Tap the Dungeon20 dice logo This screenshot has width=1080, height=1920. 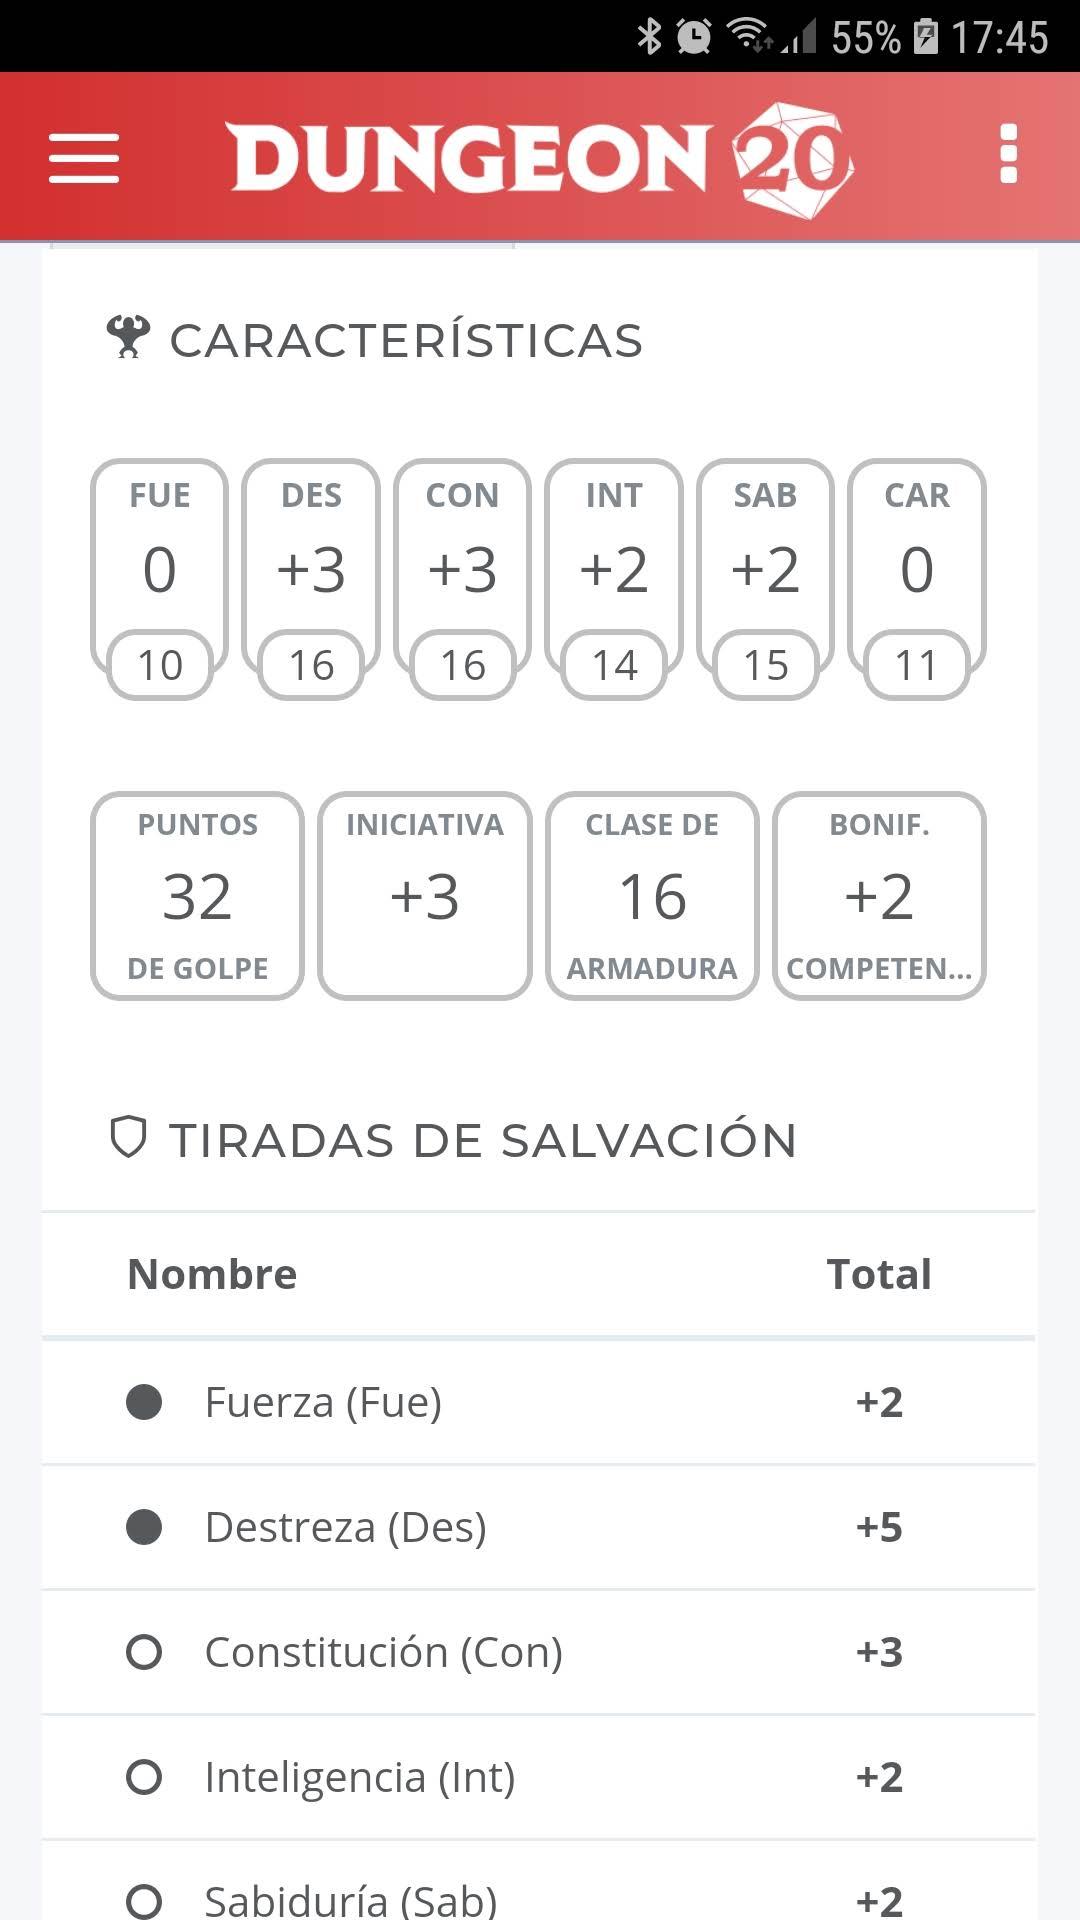click(x=794, y=159)
